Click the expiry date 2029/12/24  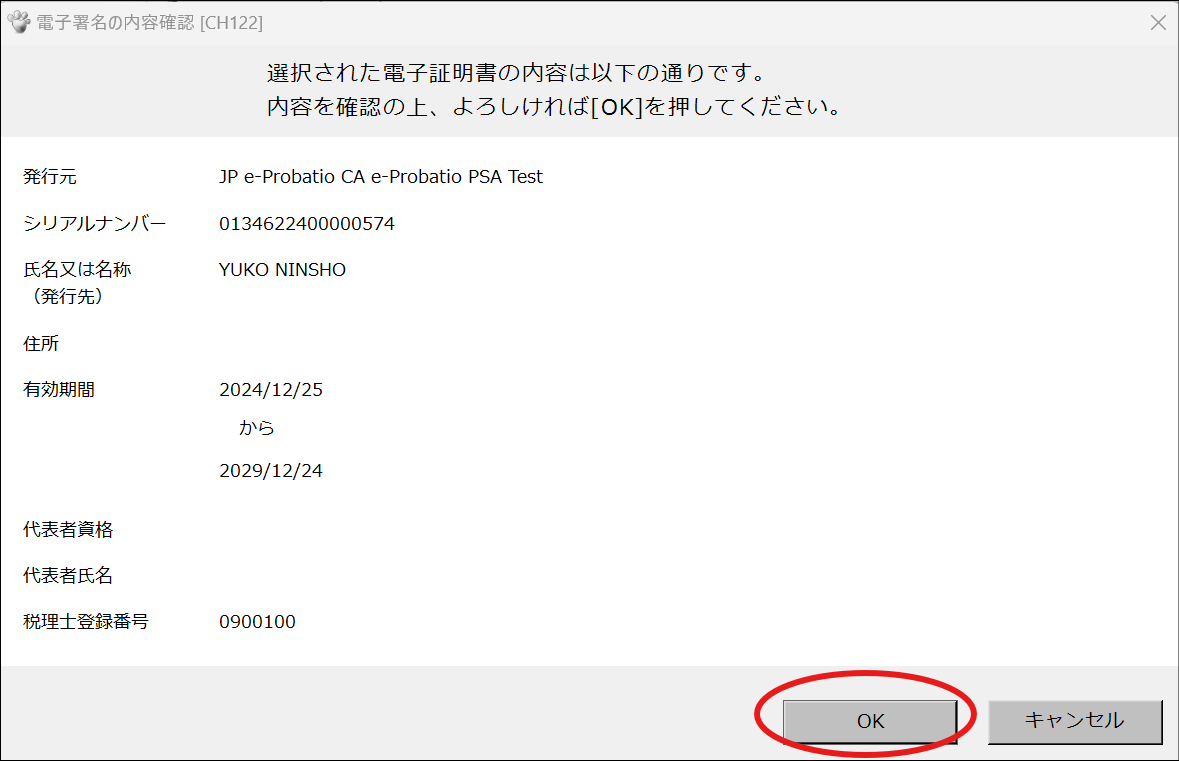[271, 470]
